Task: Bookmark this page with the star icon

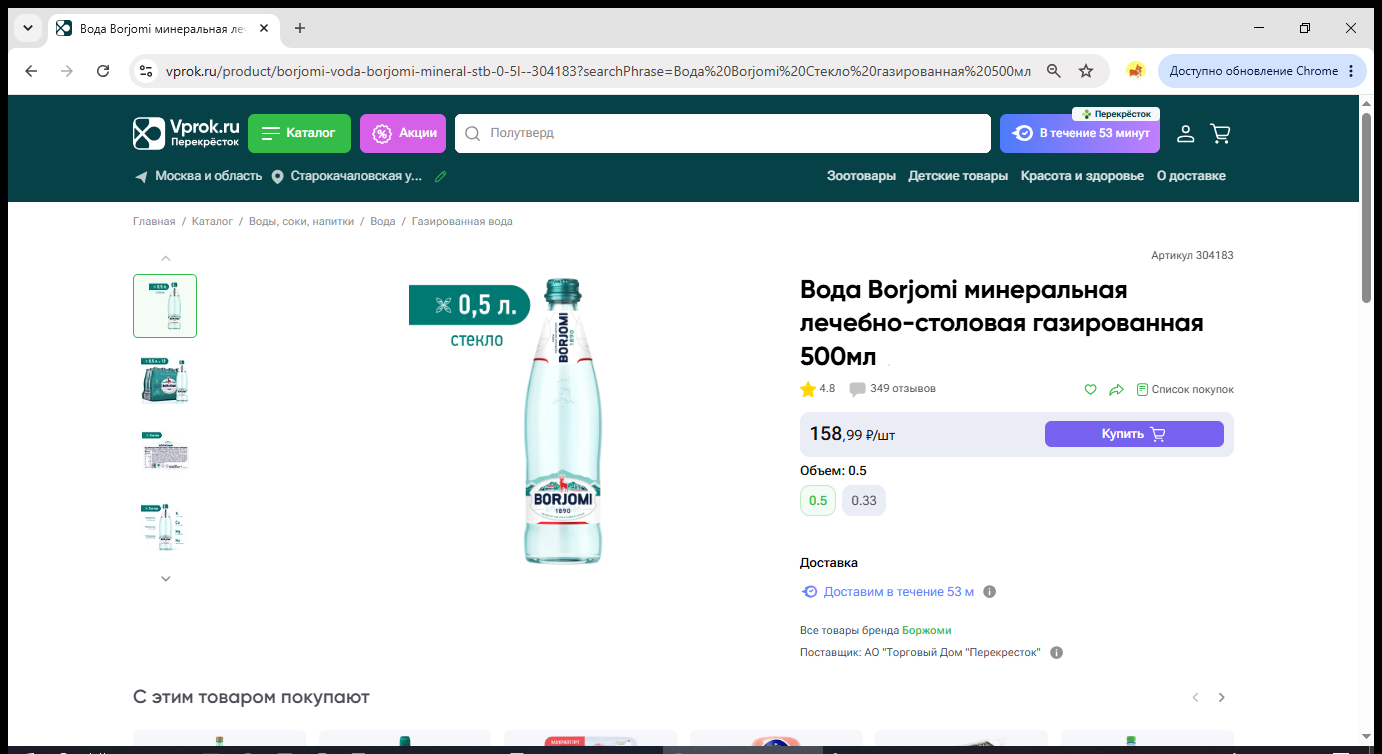Action: (1086, 71)
